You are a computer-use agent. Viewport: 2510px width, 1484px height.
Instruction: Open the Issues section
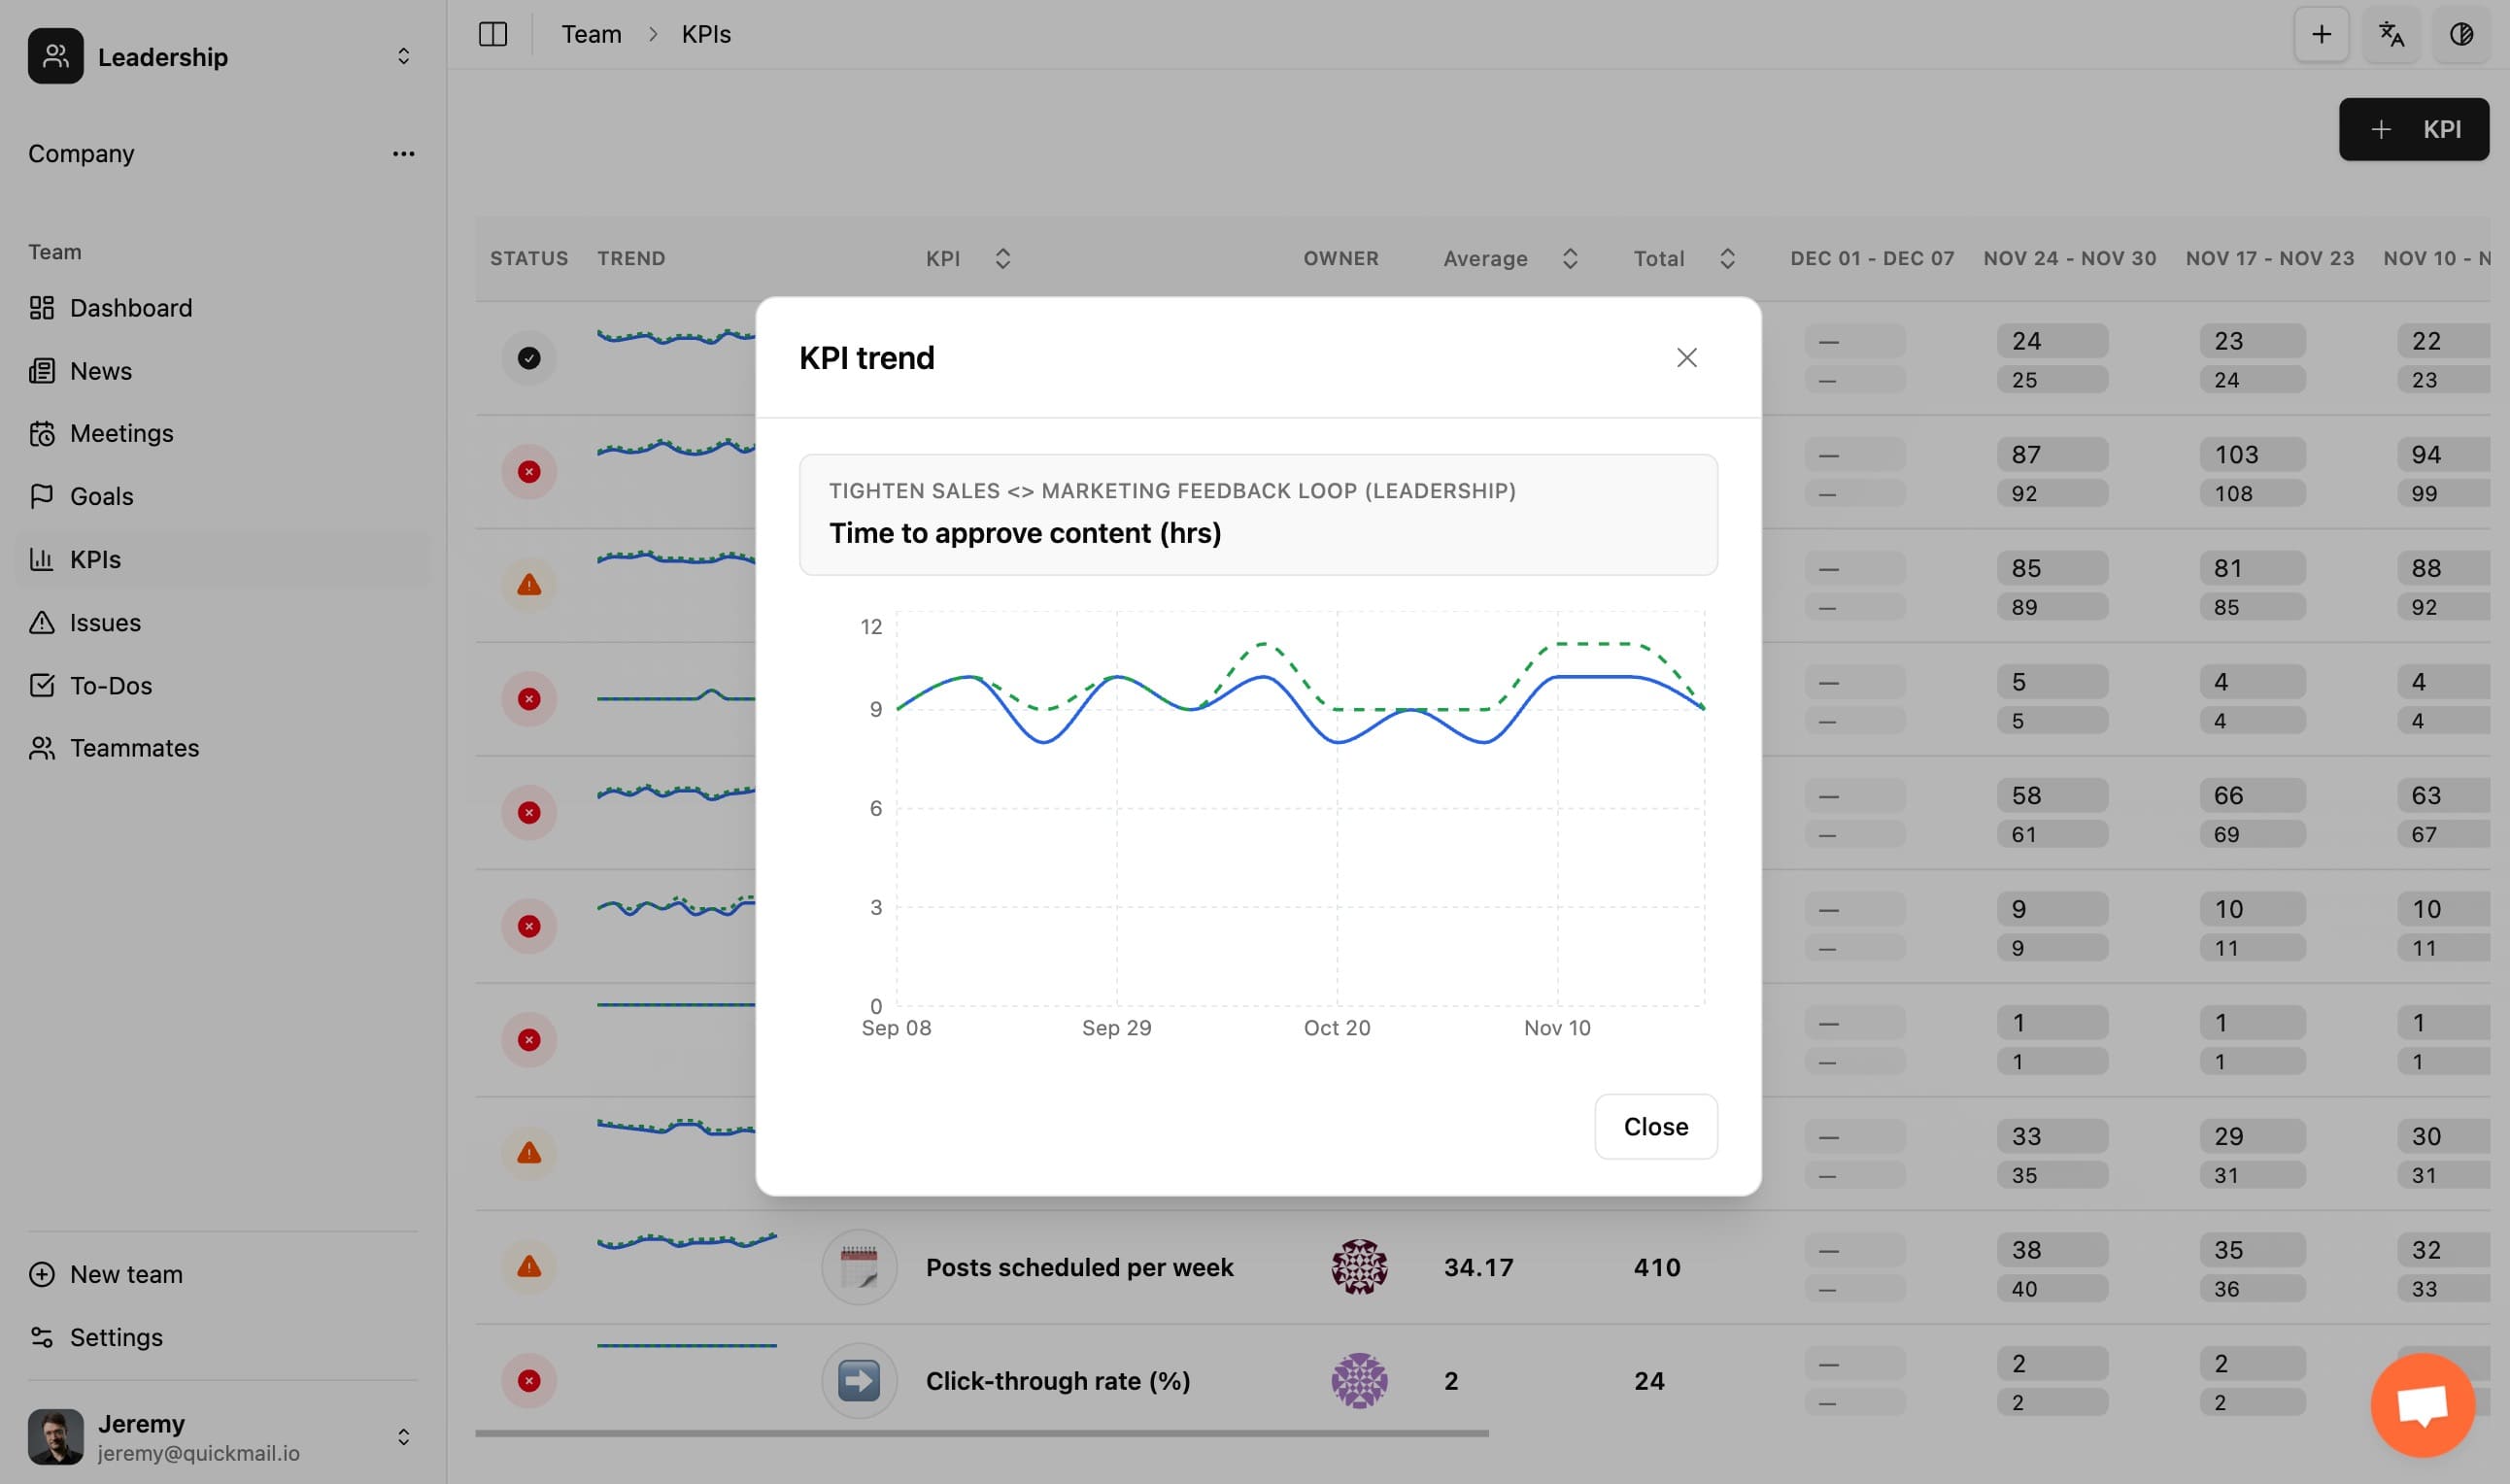pos(105,622)
